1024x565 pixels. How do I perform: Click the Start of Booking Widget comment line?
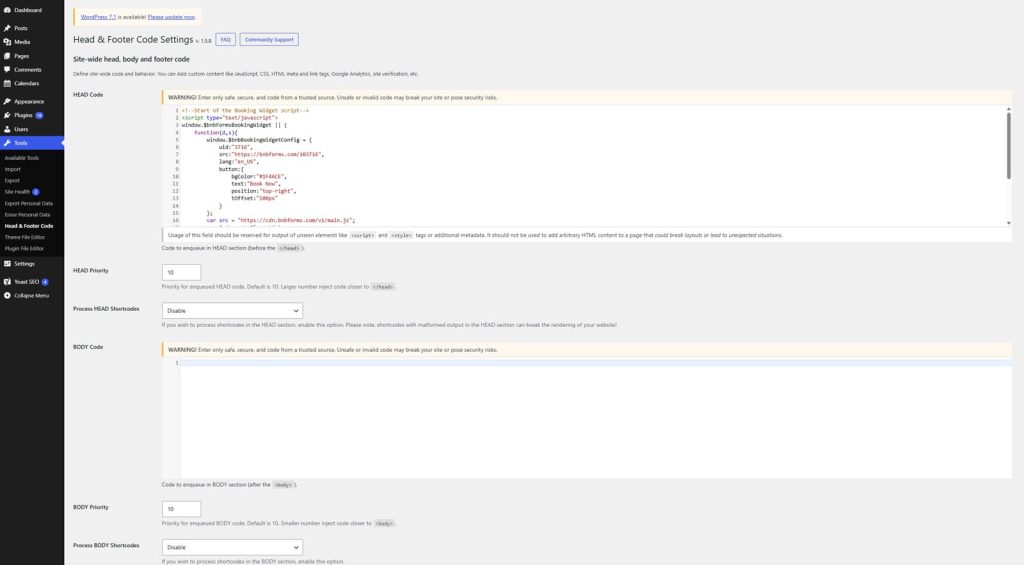pos(245,111)
